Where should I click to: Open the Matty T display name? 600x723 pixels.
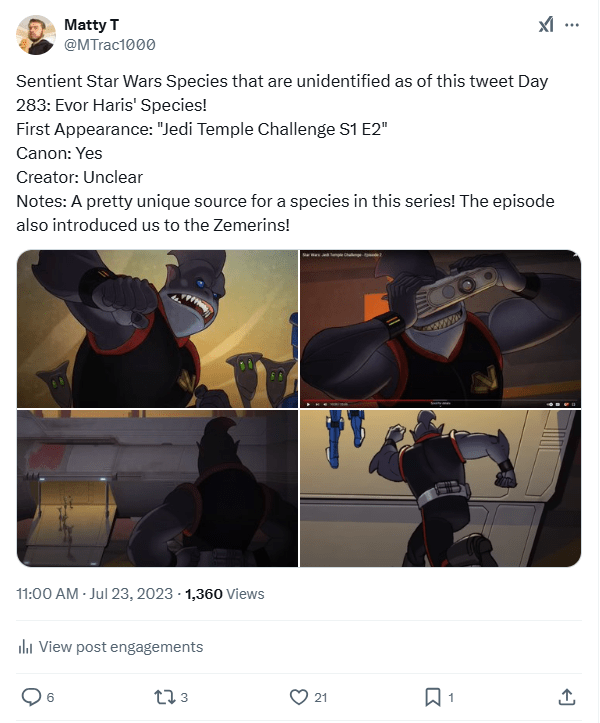pos(91,24)
